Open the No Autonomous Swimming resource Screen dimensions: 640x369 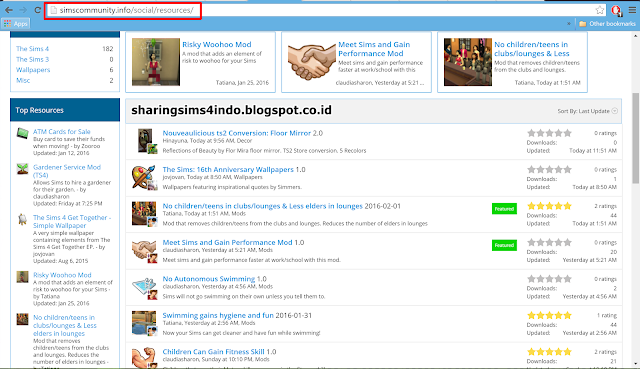pos(209,279)
